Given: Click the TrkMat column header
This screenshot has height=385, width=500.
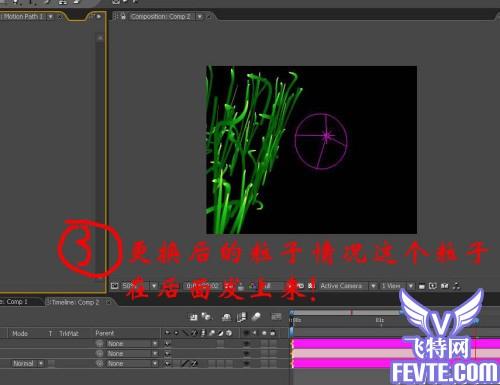Looking at the screenshot, I should [x=69, y=333].
